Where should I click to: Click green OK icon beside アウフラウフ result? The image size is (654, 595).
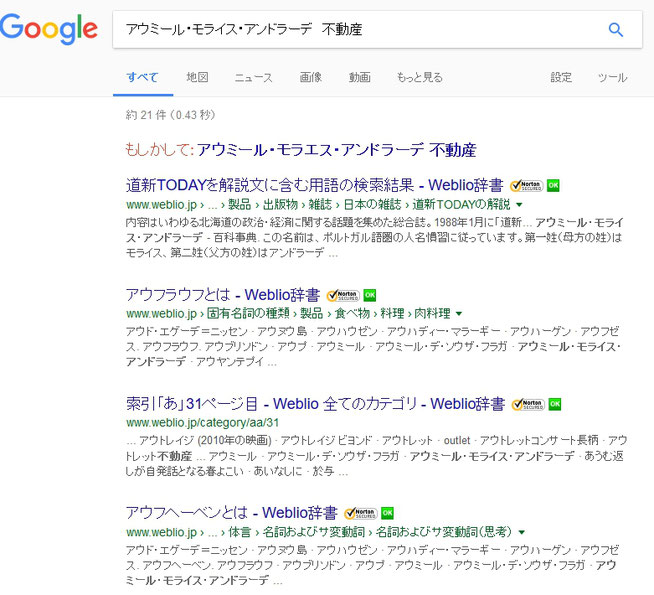370,295
